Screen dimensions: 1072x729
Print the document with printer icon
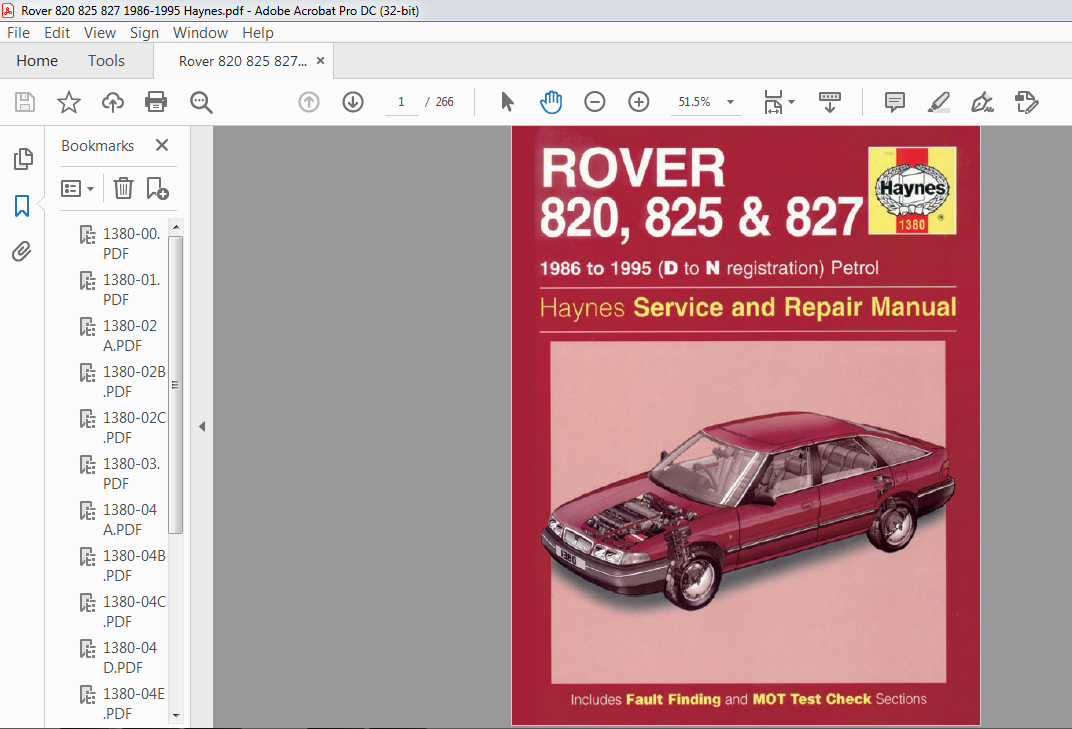(x=156, y=103)
